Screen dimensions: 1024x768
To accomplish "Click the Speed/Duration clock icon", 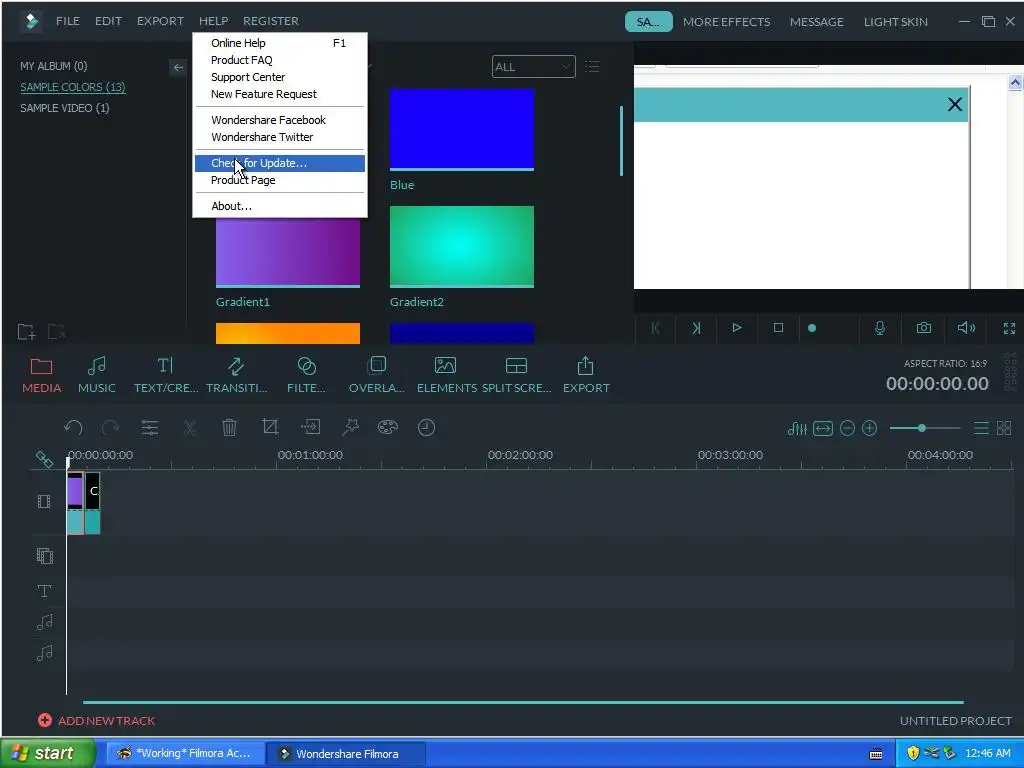I will pyautogui.click(x=426, y=428).
